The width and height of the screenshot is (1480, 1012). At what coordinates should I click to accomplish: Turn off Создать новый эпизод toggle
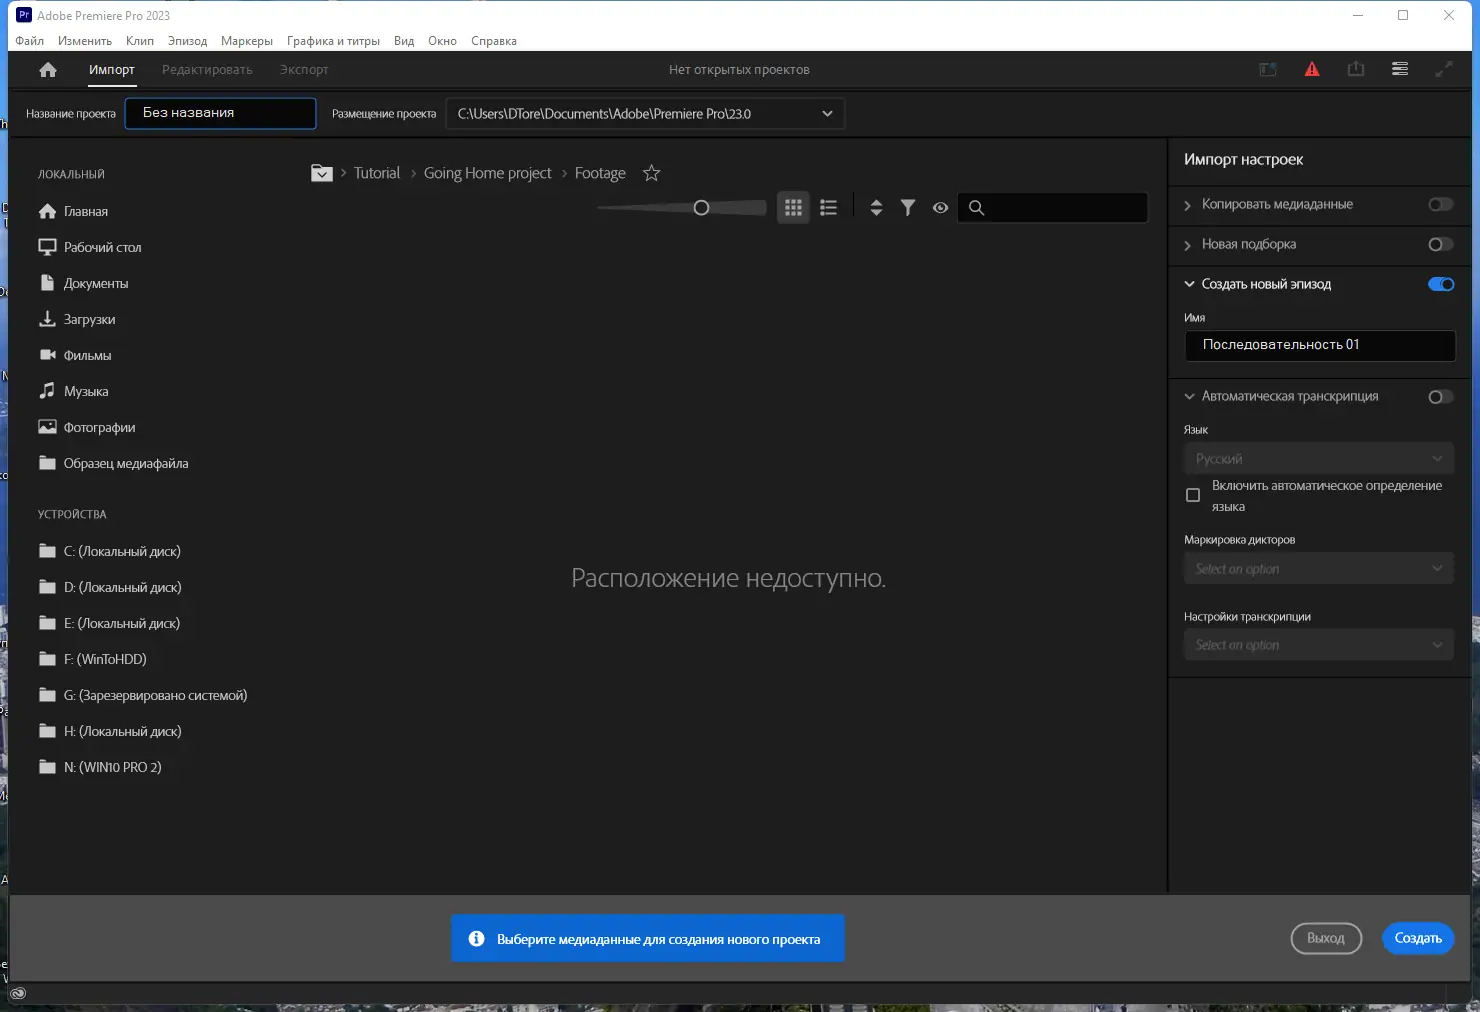(1441, 284)
